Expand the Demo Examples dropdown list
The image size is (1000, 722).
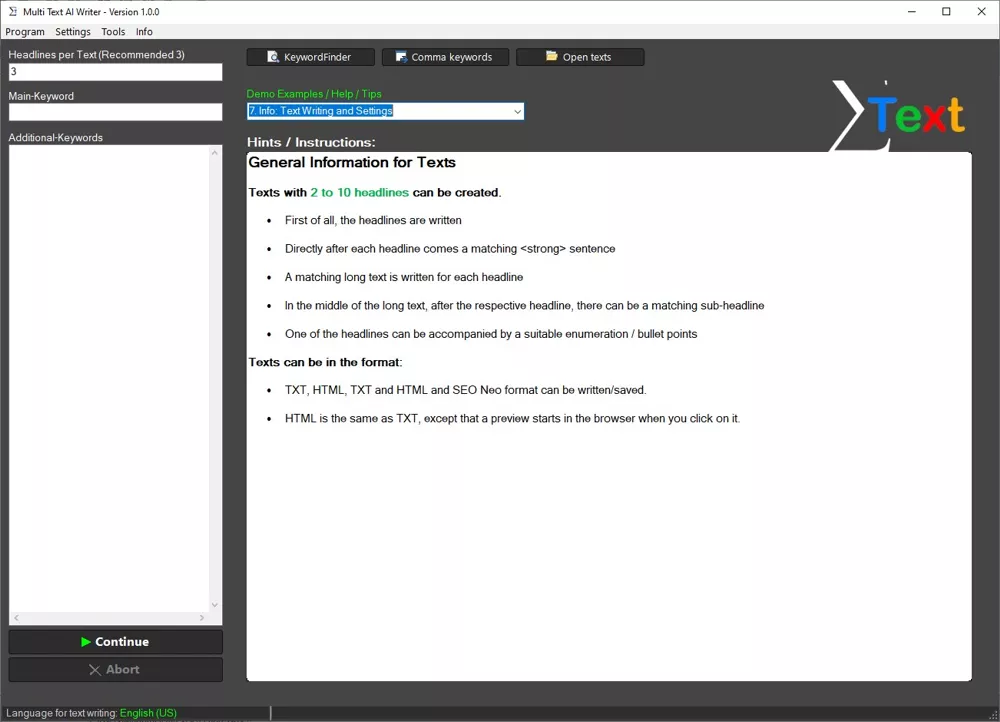point(517,112)
